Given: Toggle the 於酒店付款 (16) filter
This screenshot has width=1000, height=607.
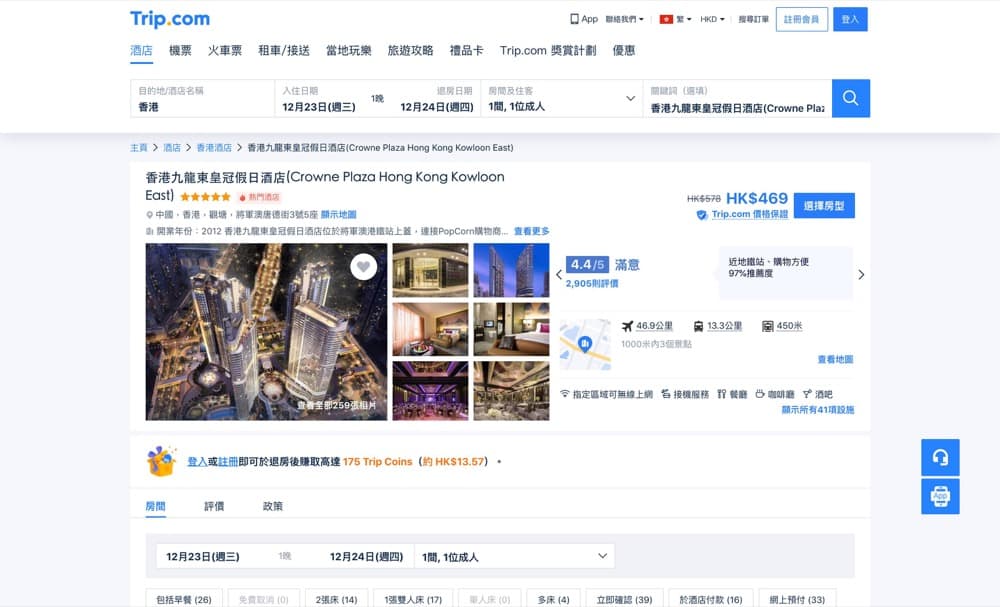Looking at the screenshot, I should coord(710,599).
